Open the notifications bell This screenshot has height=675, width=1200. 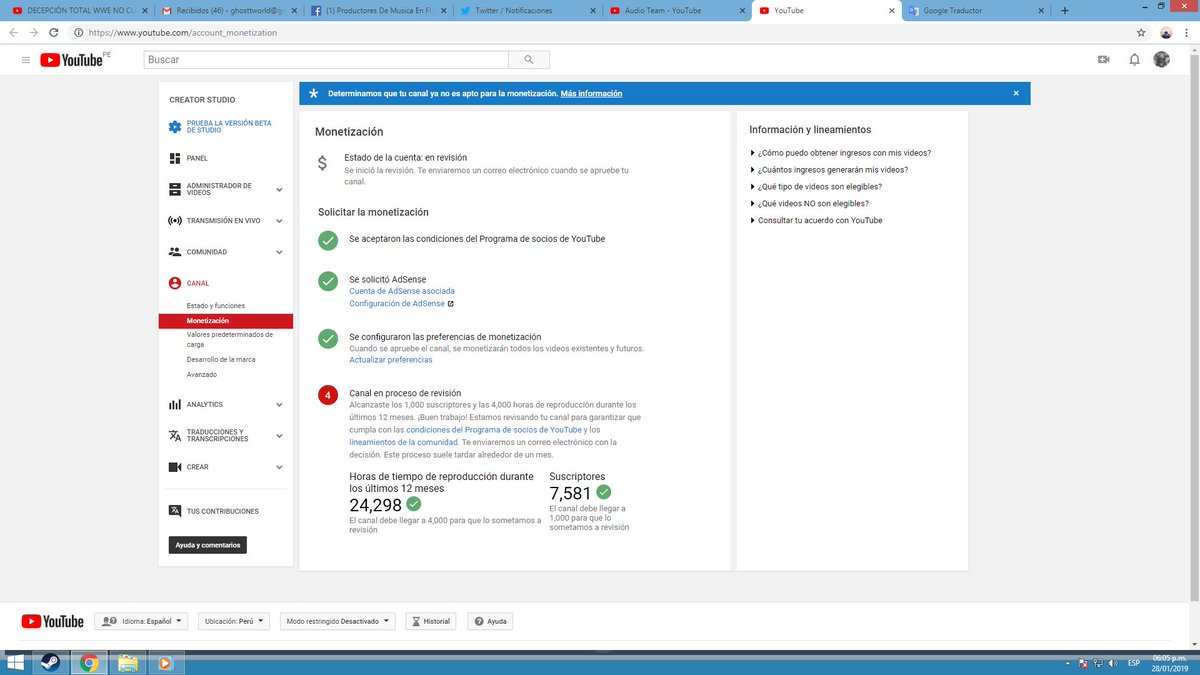point(1134,60)
